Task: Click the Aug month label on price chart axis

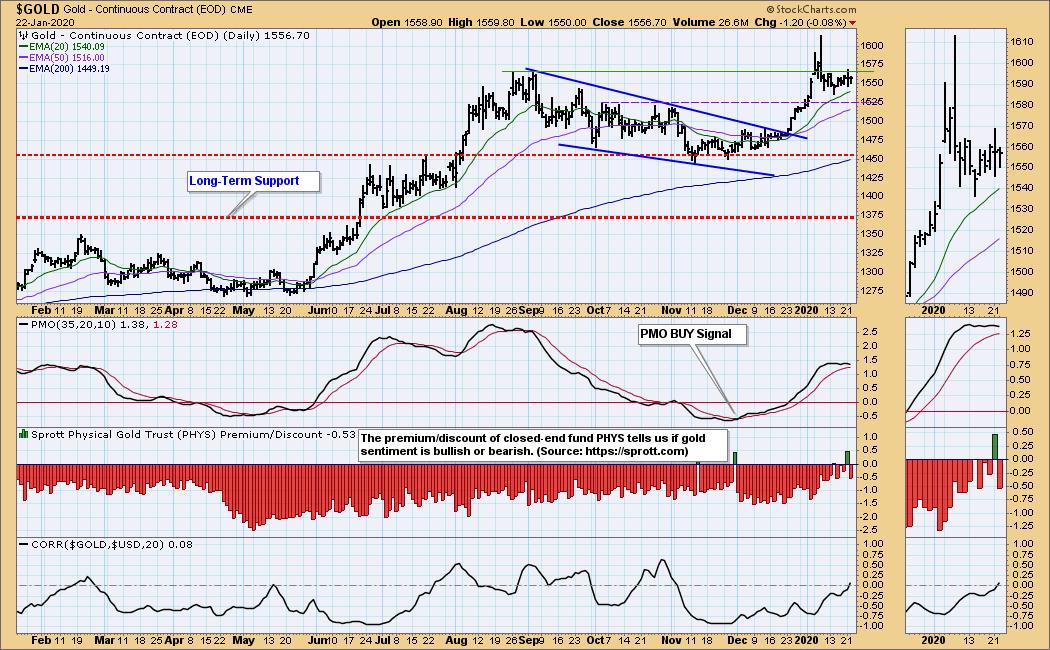Action: (456, 311)
